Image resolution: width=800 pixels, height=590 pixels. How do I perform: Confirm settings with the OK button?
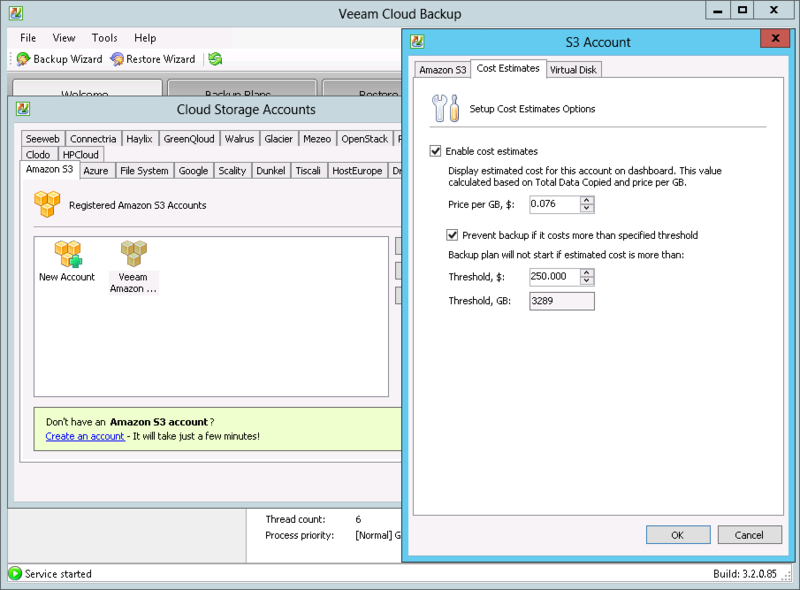(x=678, y=534)
